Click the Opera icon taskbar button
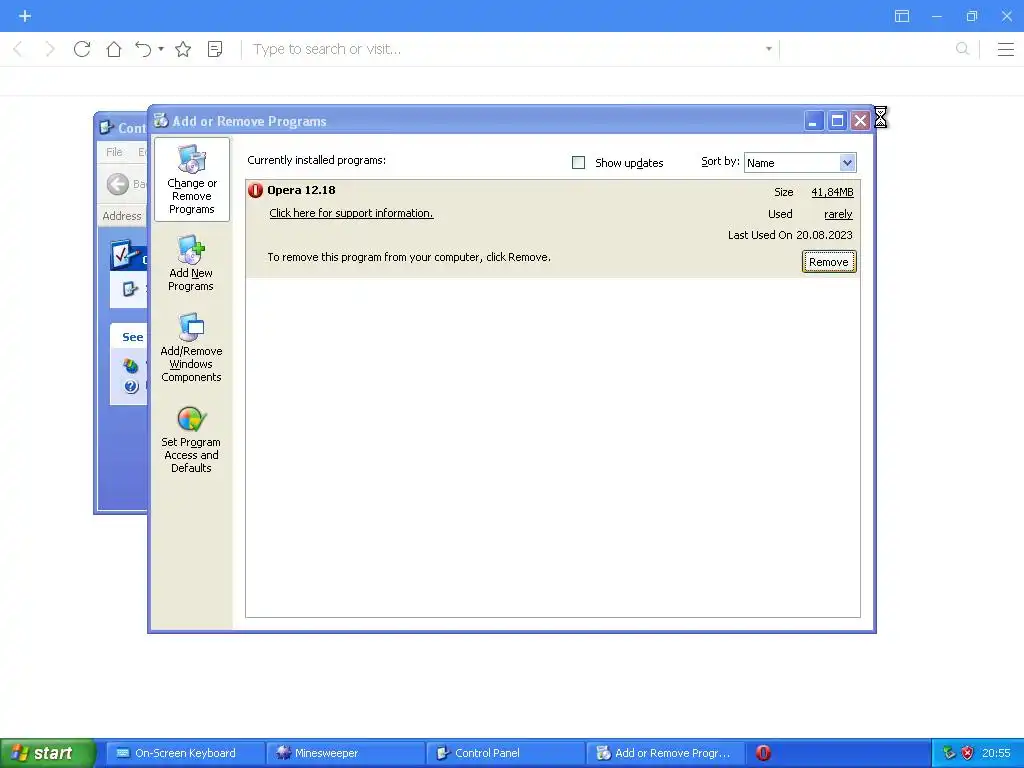The width and height of the screenshot is (1024, 768). click(x=763, y=753)
